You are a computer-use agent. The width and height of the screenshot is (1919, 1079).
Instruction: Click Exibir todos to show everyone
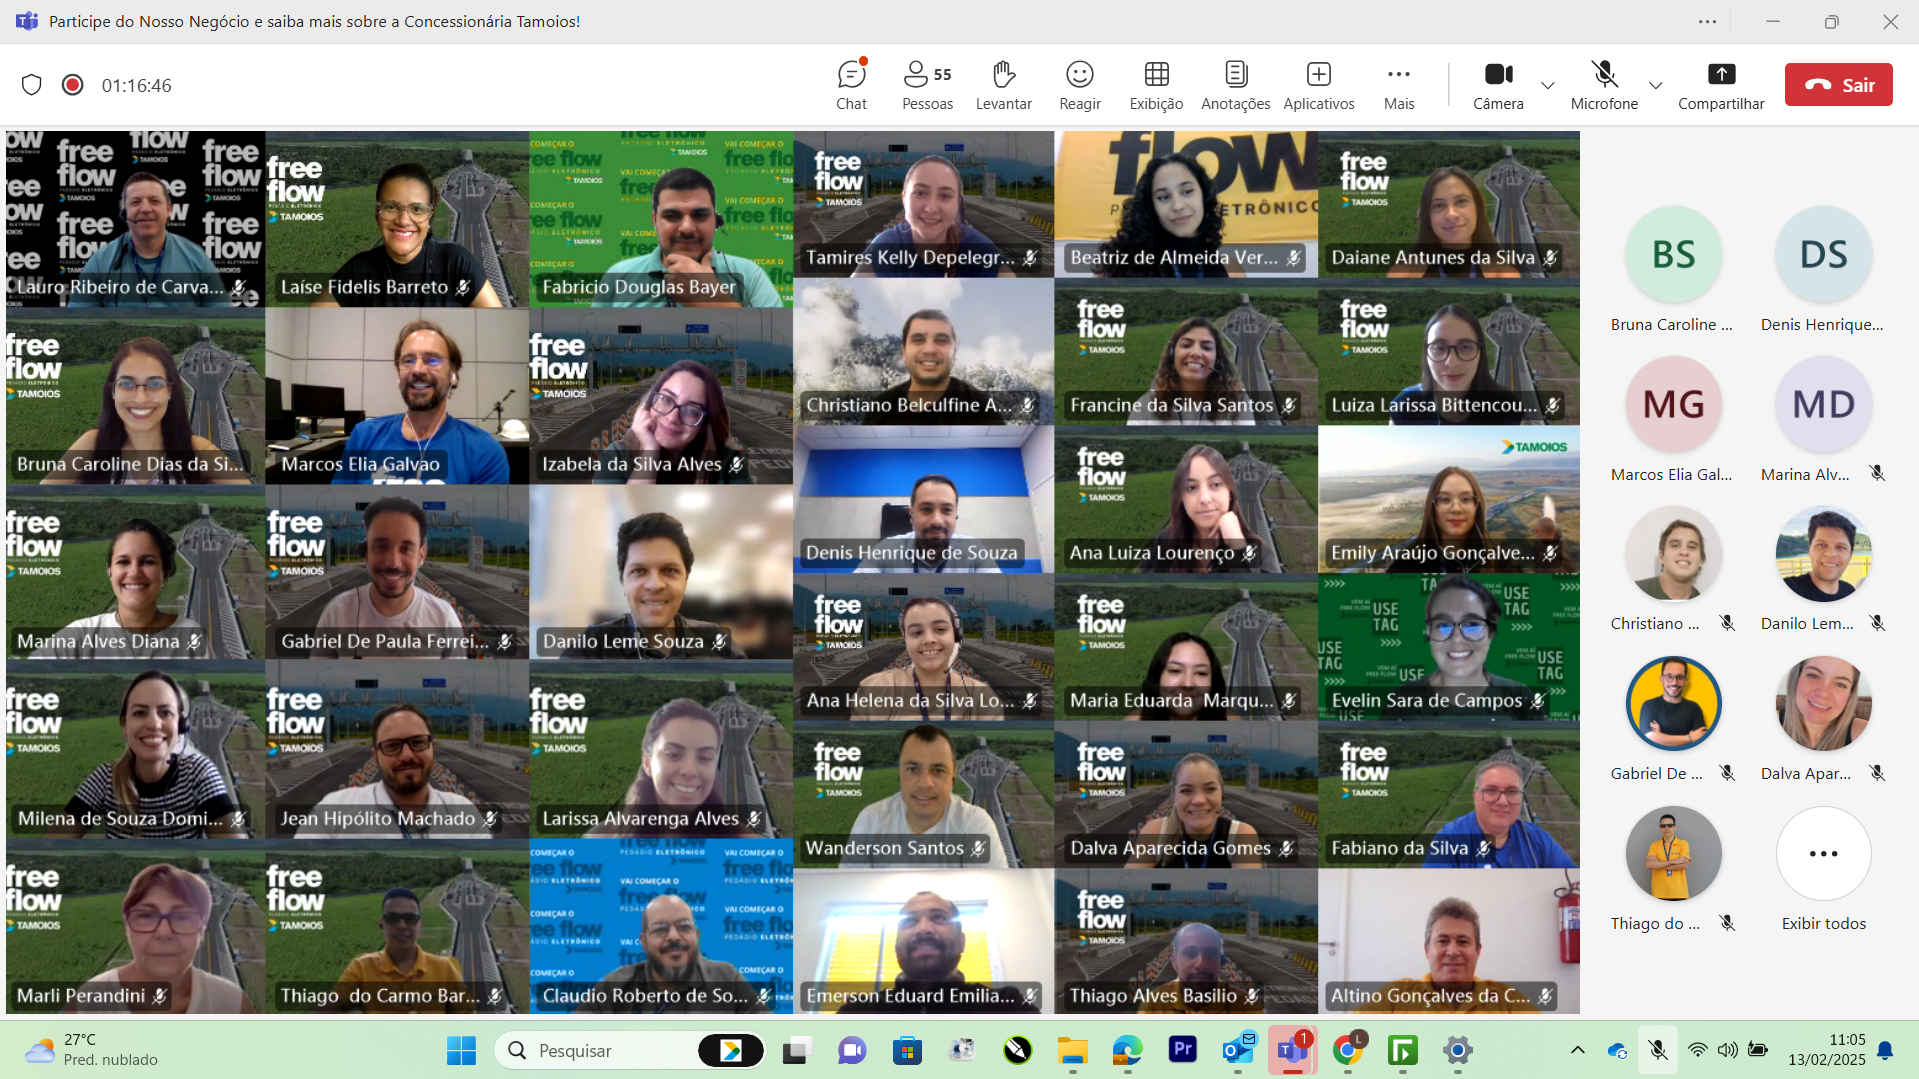pyautogui.click(x=1823, y=870)
